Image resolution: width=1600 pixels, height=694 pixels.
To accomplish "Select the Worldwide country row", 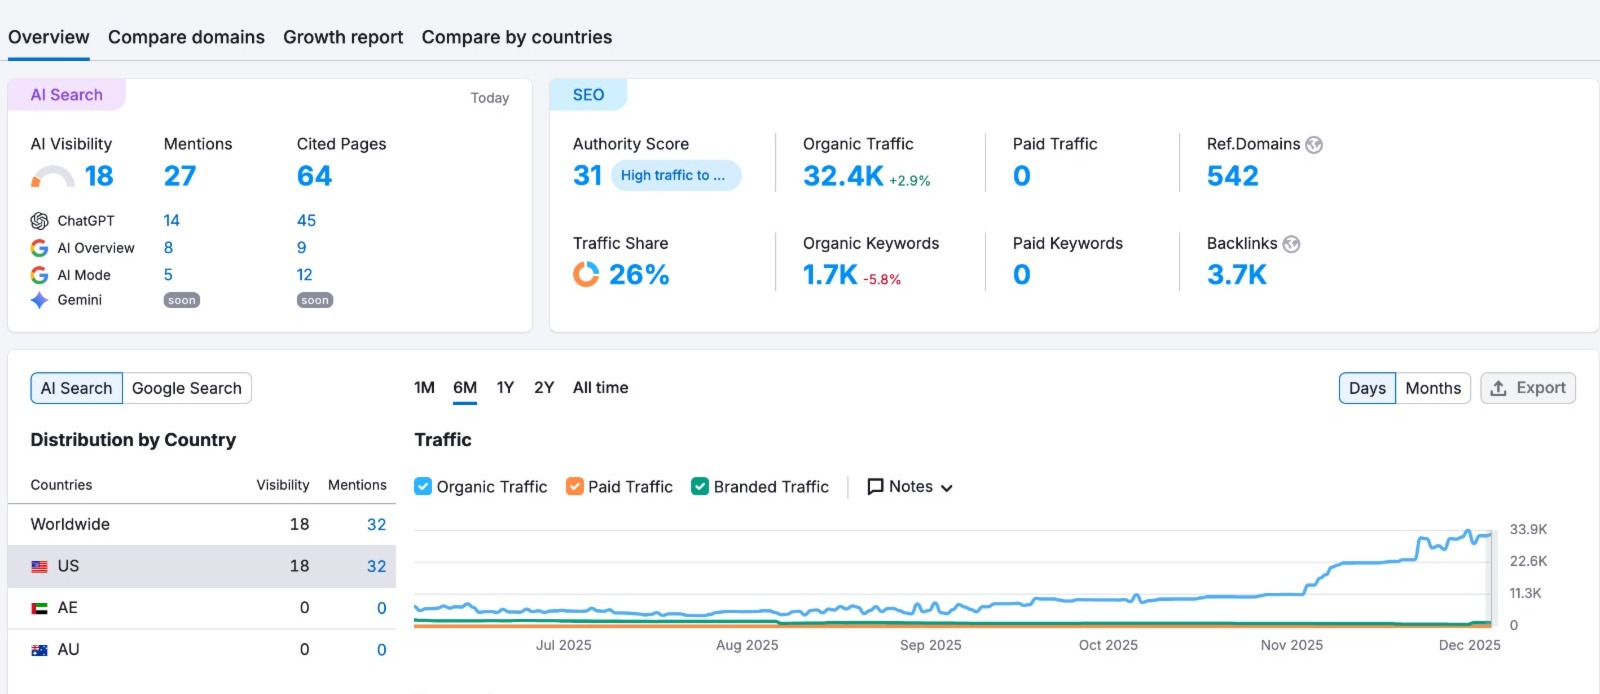I will (x=202, y=524).
